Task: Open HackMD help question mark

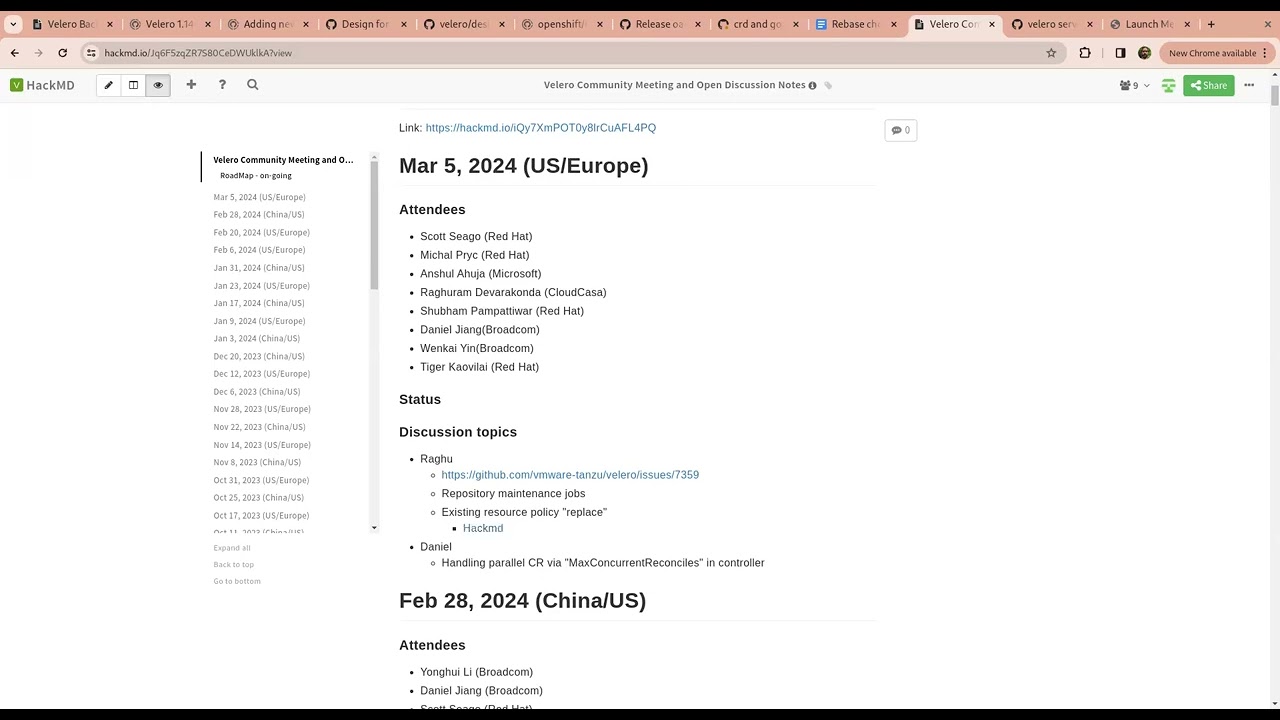Action: pos(222,85)
